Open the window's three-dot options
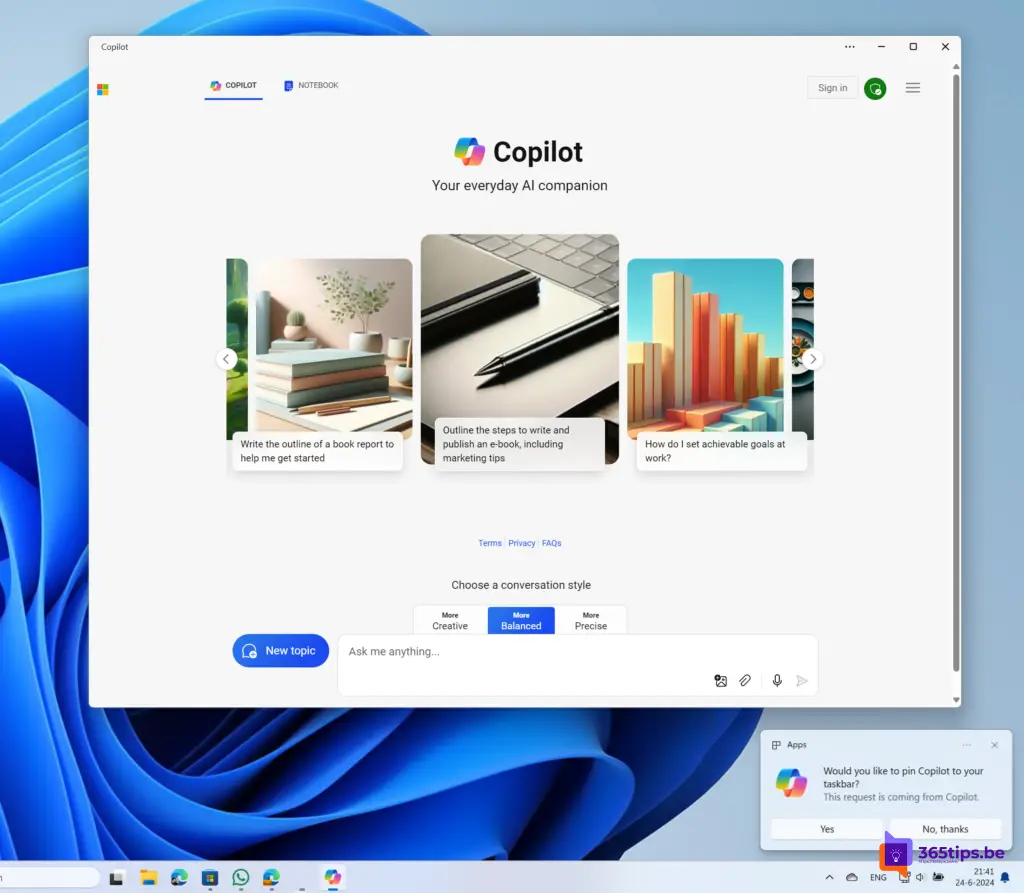 pyautogui.click(x=850, y=46)
